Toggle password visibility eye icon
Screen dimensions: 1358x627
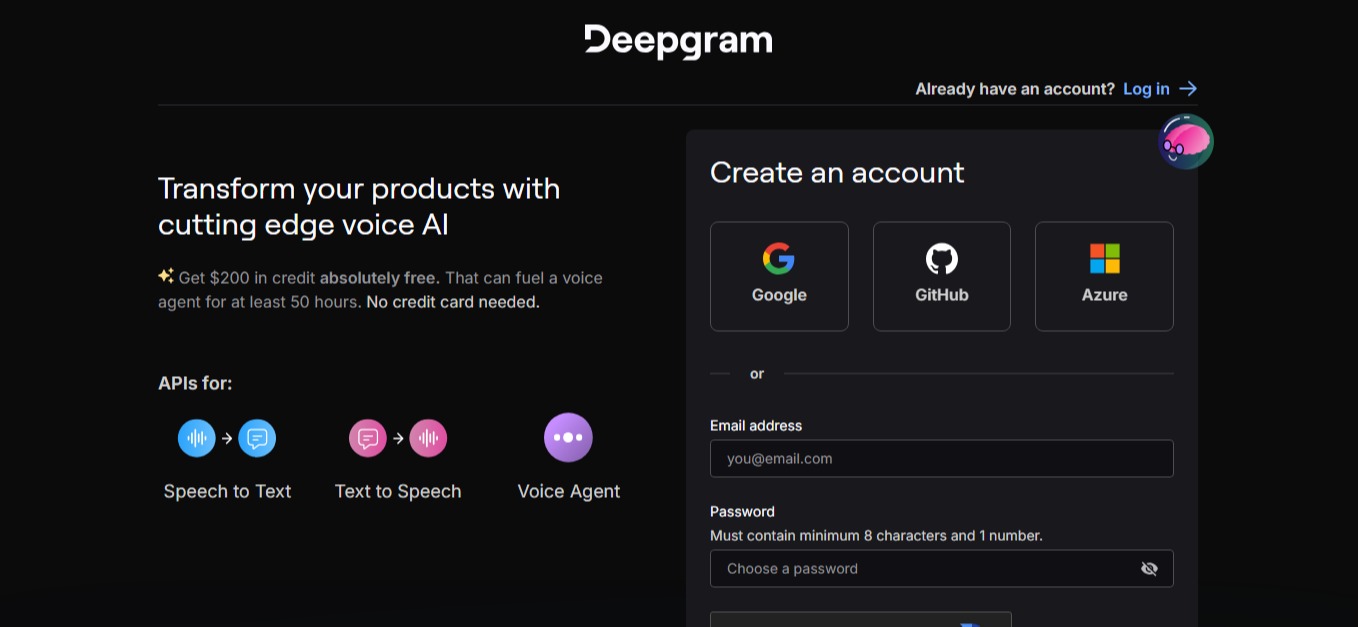pos(1149,568)
